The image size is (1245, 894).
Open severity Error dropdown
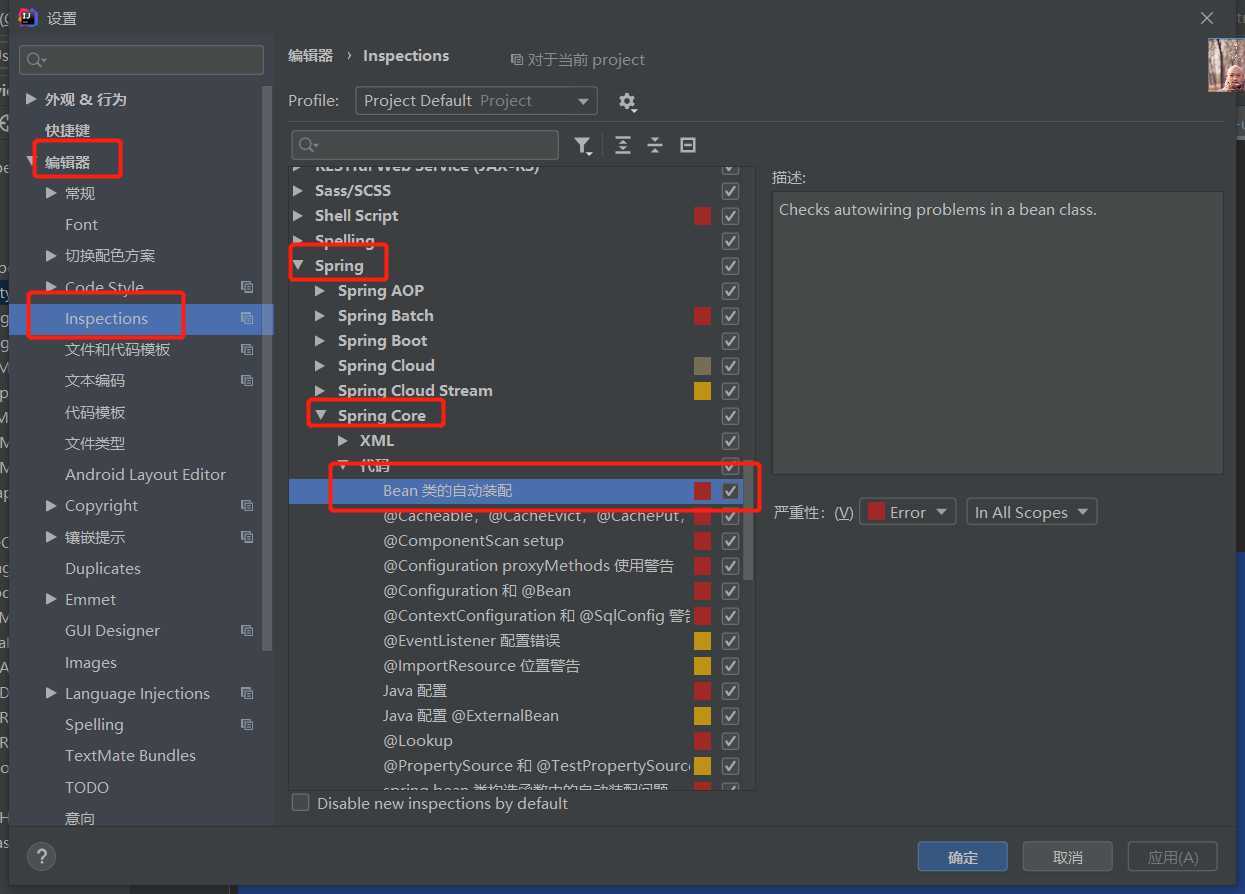point(908,512)
